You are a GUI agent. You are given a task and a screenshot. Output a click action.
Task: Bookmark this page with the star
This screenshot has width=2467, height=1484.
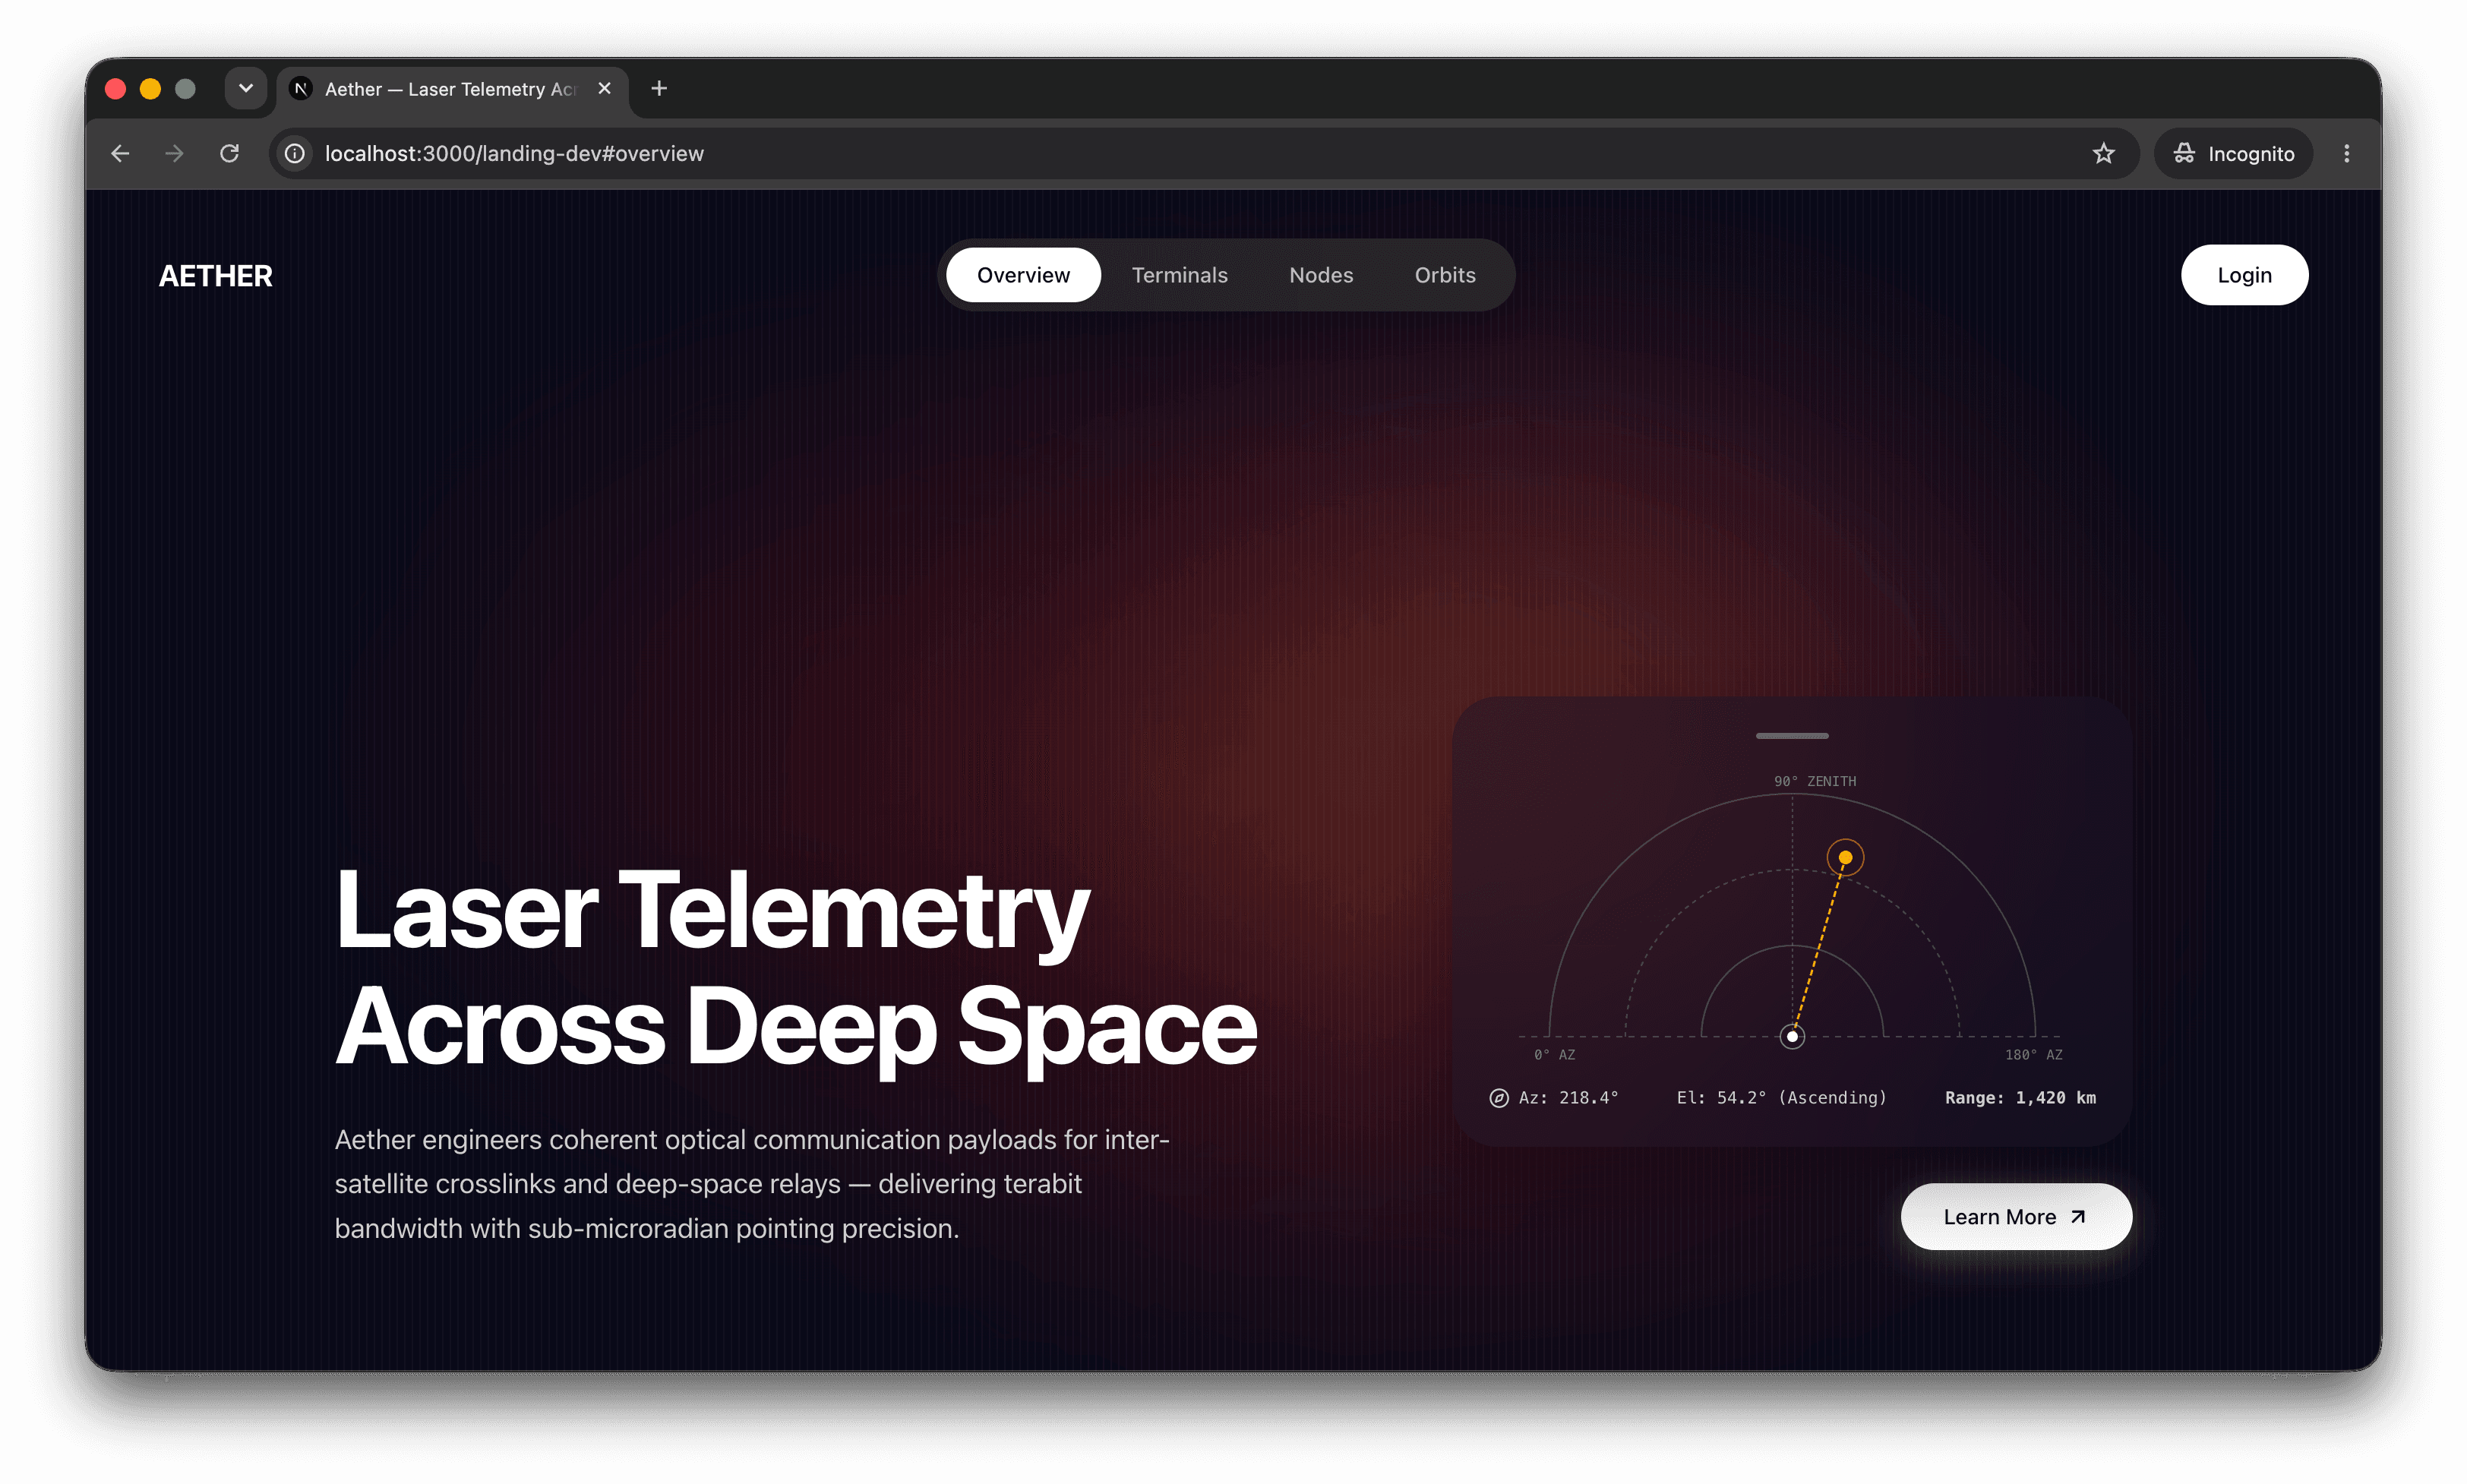click(2103, 153)
